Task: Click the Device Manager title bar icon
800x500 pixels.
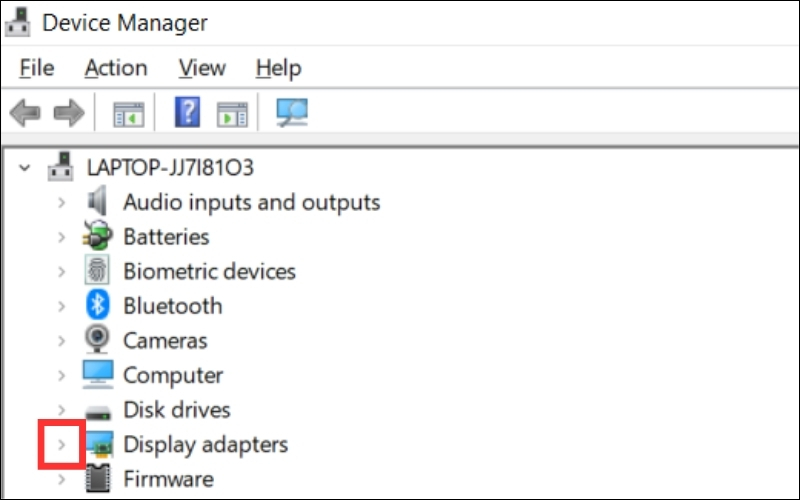Action: [18, 22]
